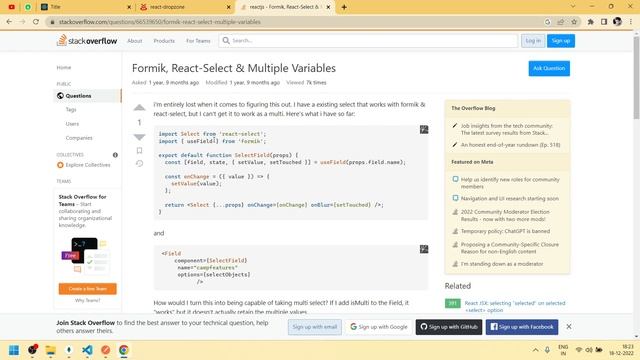Open the About menu item

135,41
